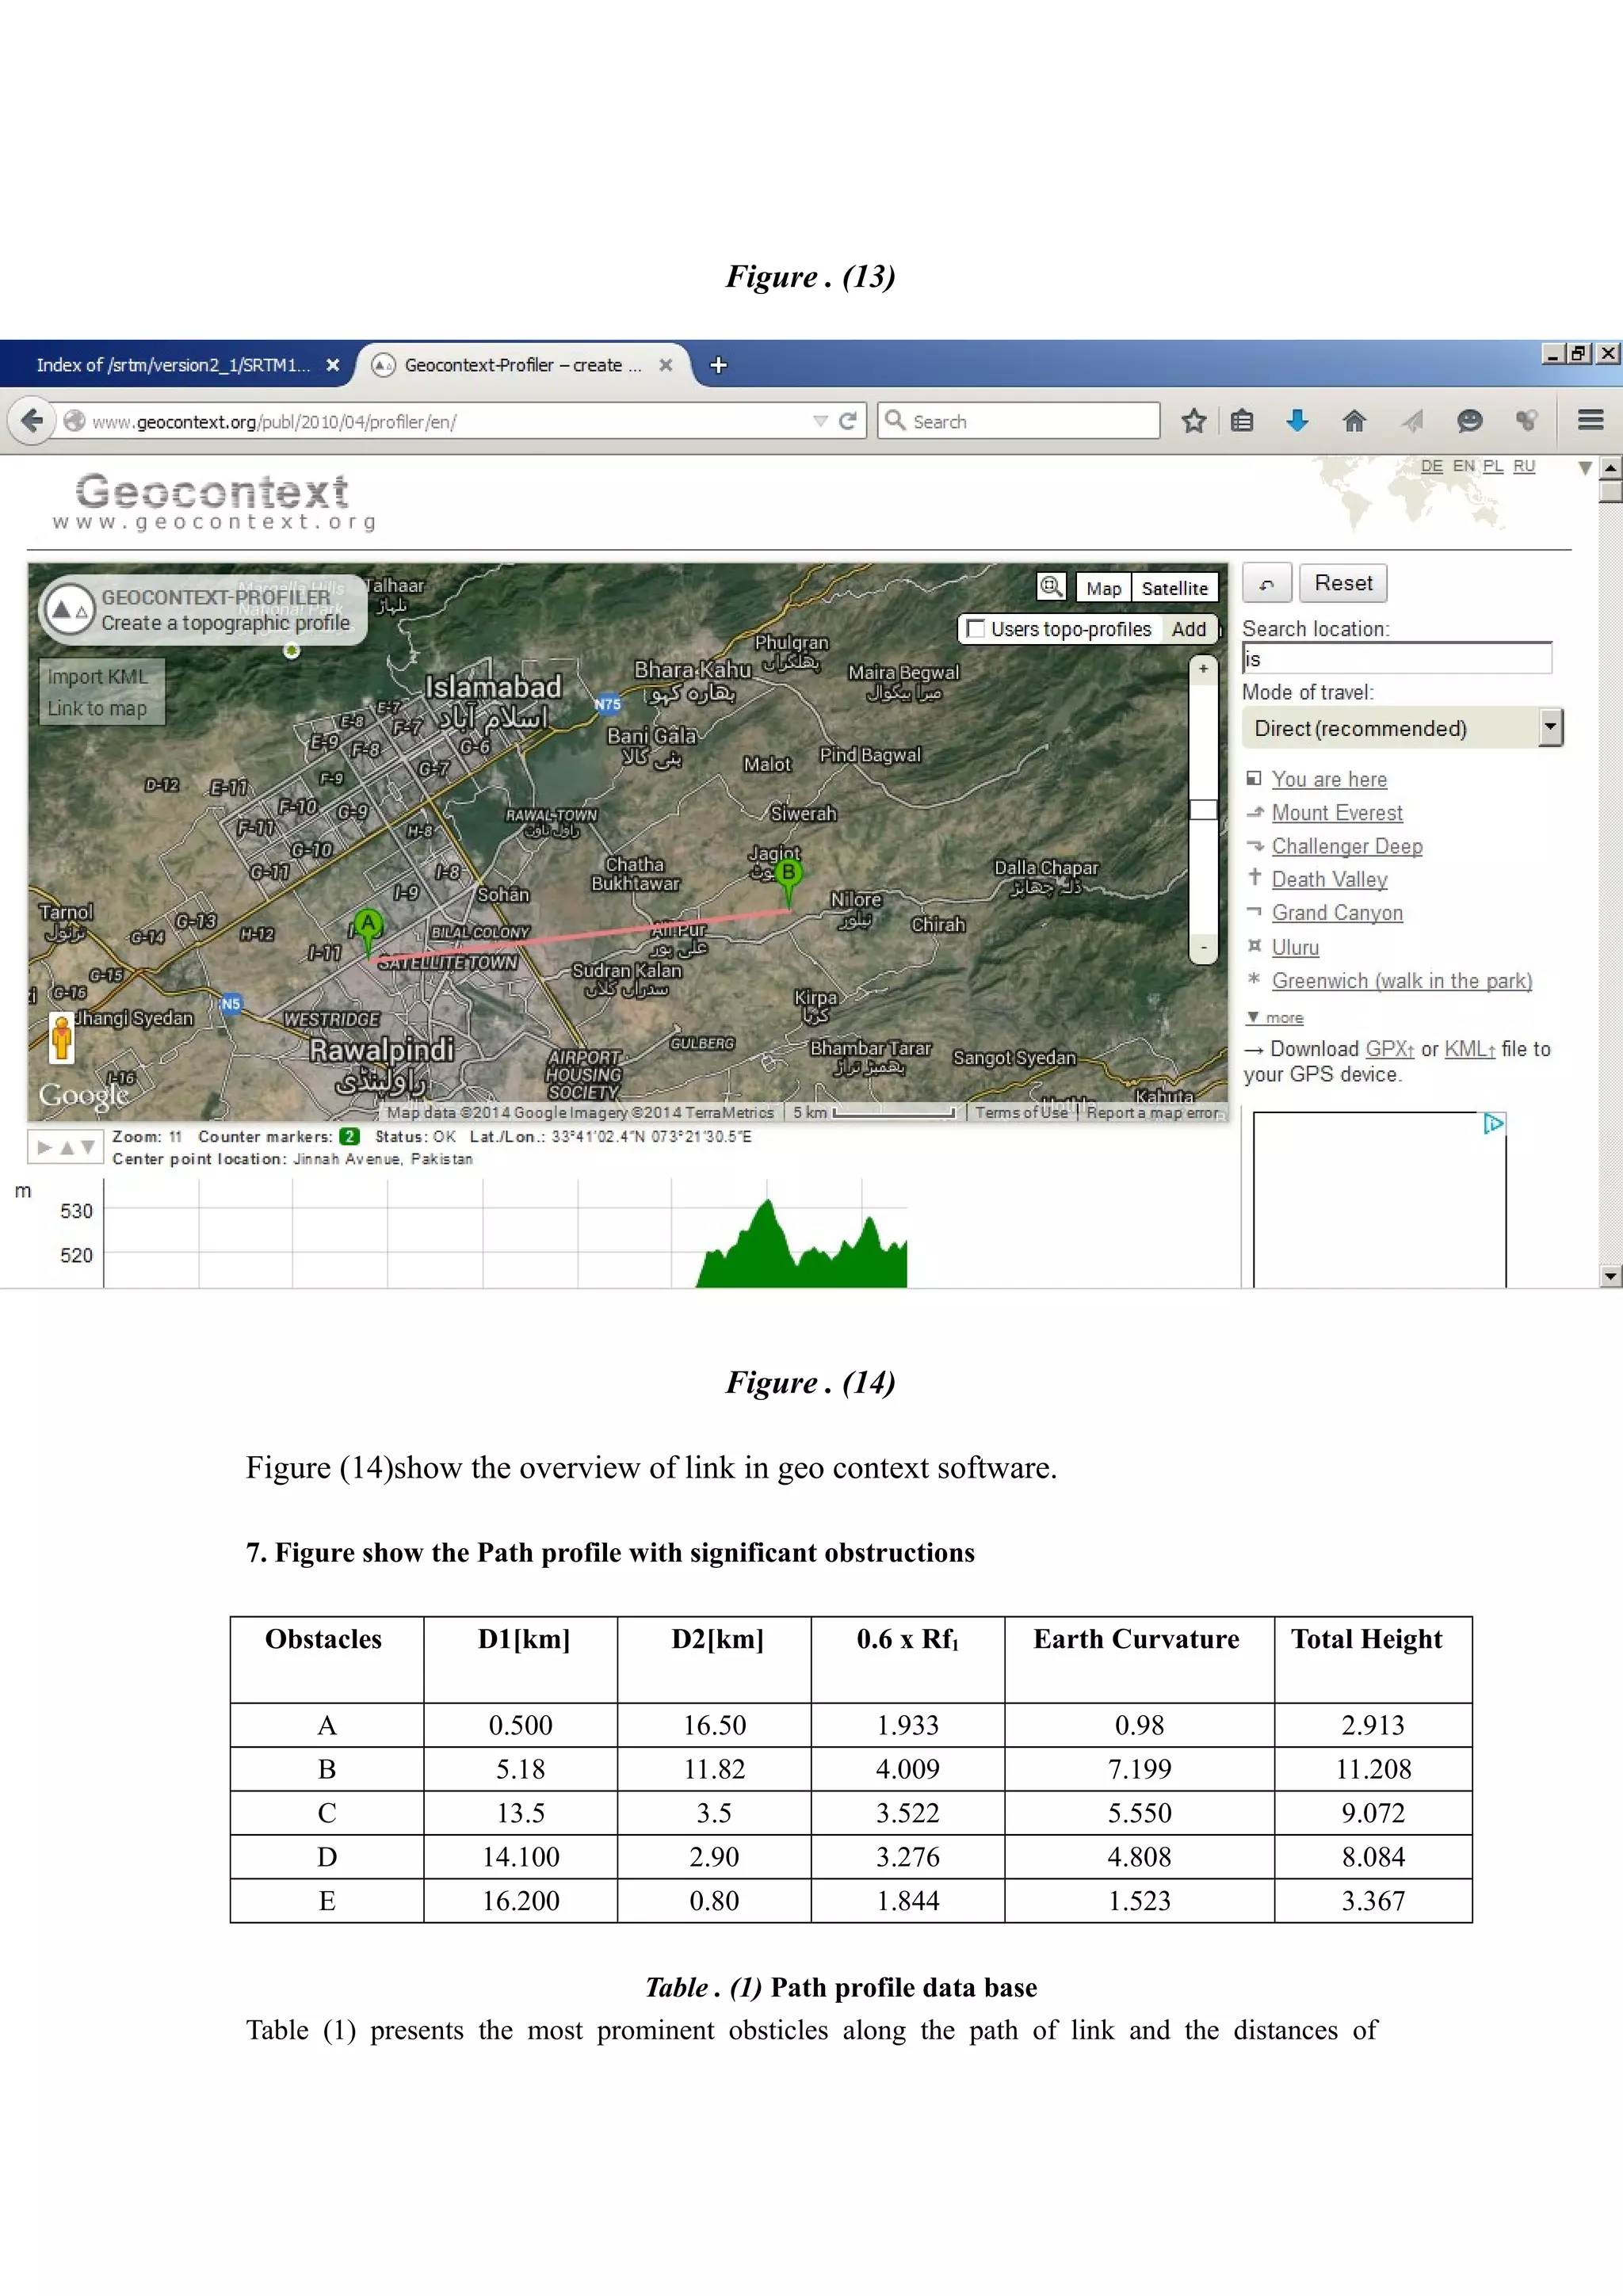Click the map zoom slider handle
The width and height of the screenshot is (1623, 2296).
click(1203, 809)
